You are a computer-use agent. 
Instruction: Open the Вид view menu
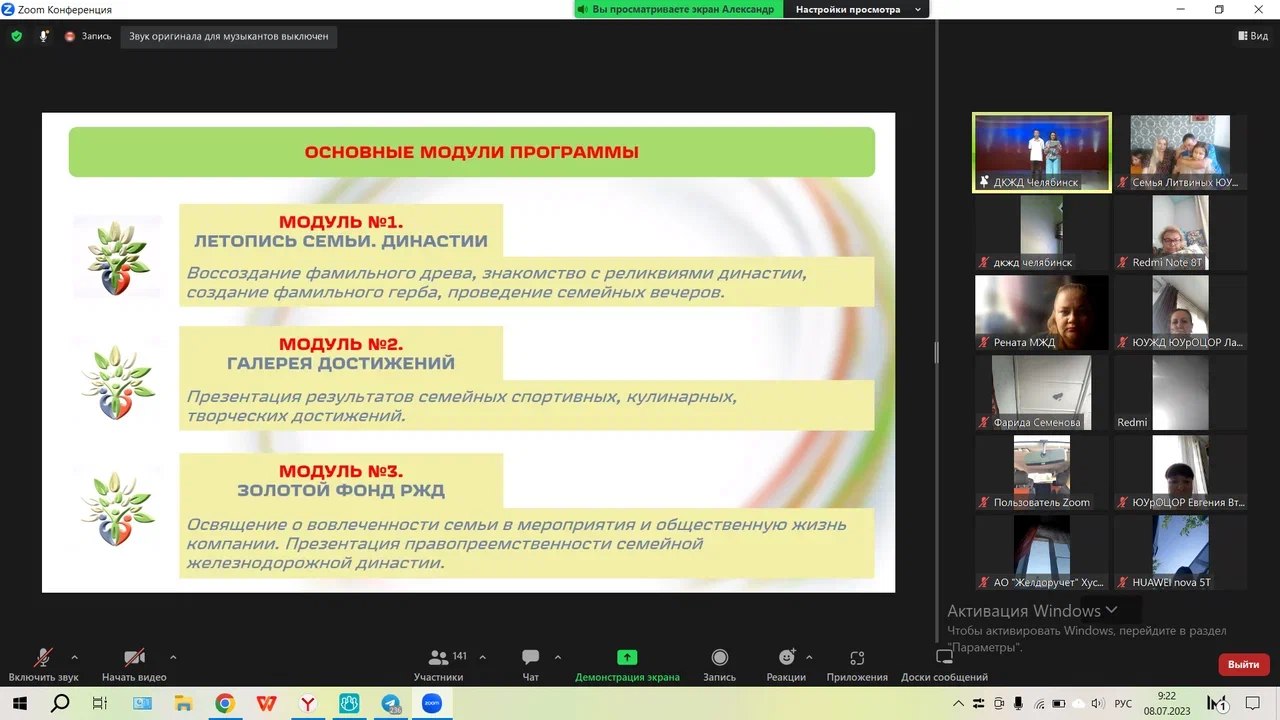click(x=1253, y=36)
